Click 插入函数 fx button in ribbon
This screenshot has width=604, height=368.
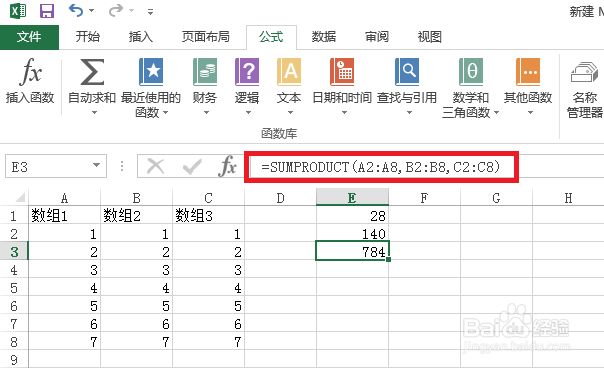click(30, 81)
